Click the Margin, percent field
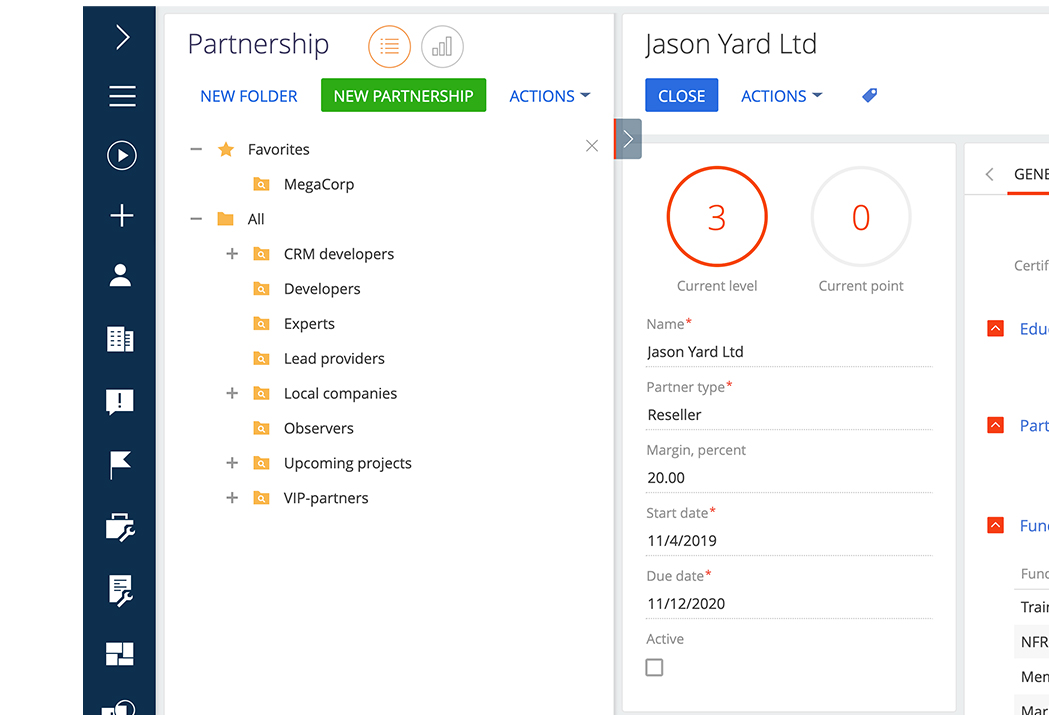Screen dimensions: 1049x715 point(788,478)
